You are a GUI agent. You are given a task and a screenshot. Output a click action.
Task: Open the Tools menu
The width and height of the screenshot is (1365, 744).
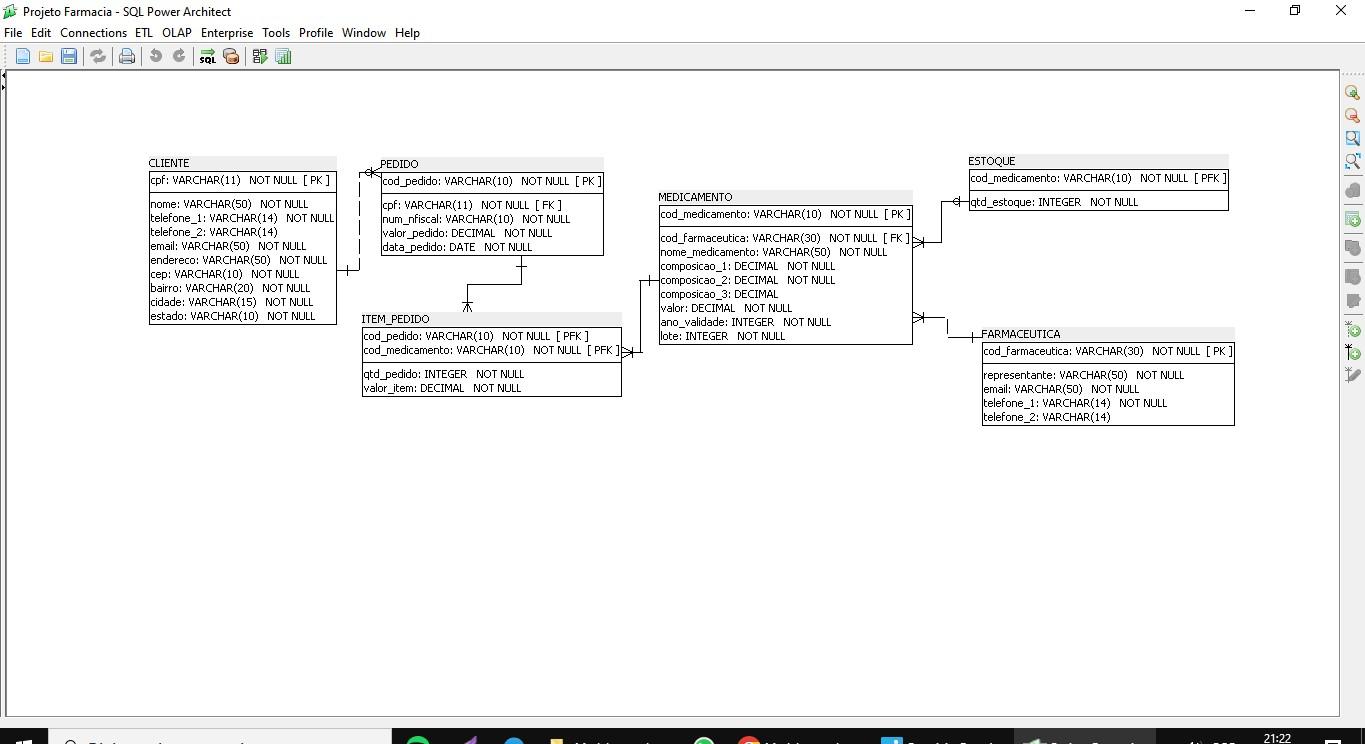276,33
